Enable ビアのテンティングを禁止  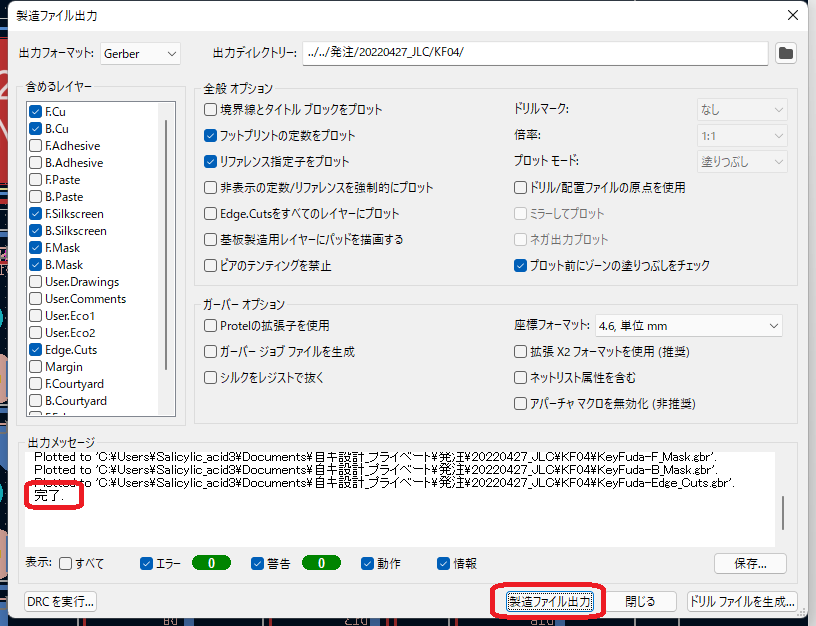click(210, 265)
